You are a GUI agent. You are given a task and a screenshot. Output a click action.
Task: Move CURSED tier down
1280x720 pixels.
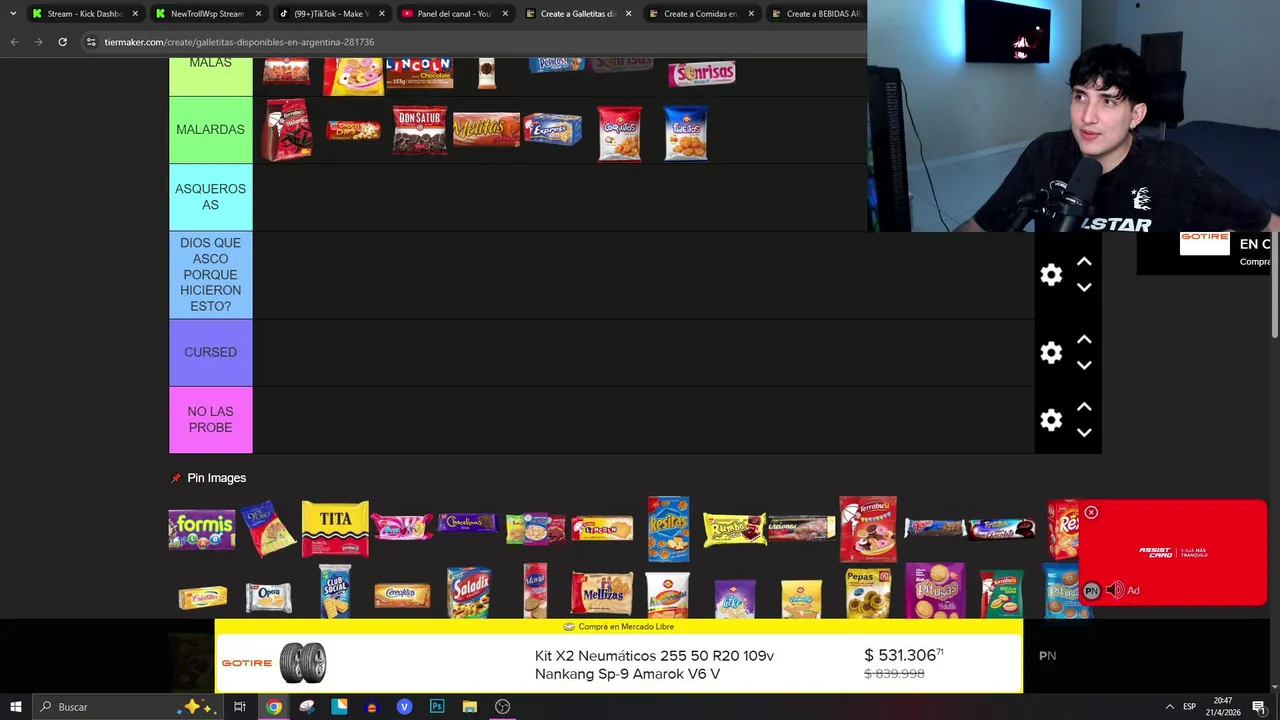[x=1084, y=365]
